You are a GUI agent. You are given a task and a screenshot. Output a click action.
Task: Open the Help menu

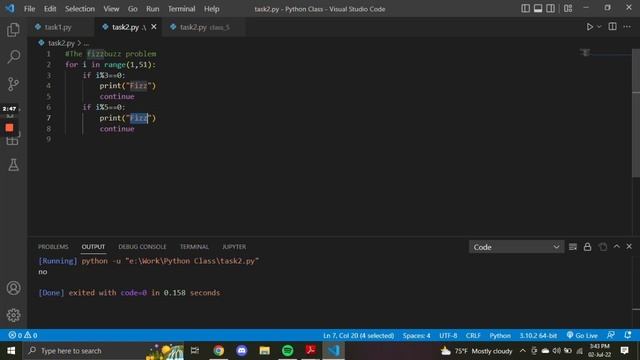click(211, 9)
